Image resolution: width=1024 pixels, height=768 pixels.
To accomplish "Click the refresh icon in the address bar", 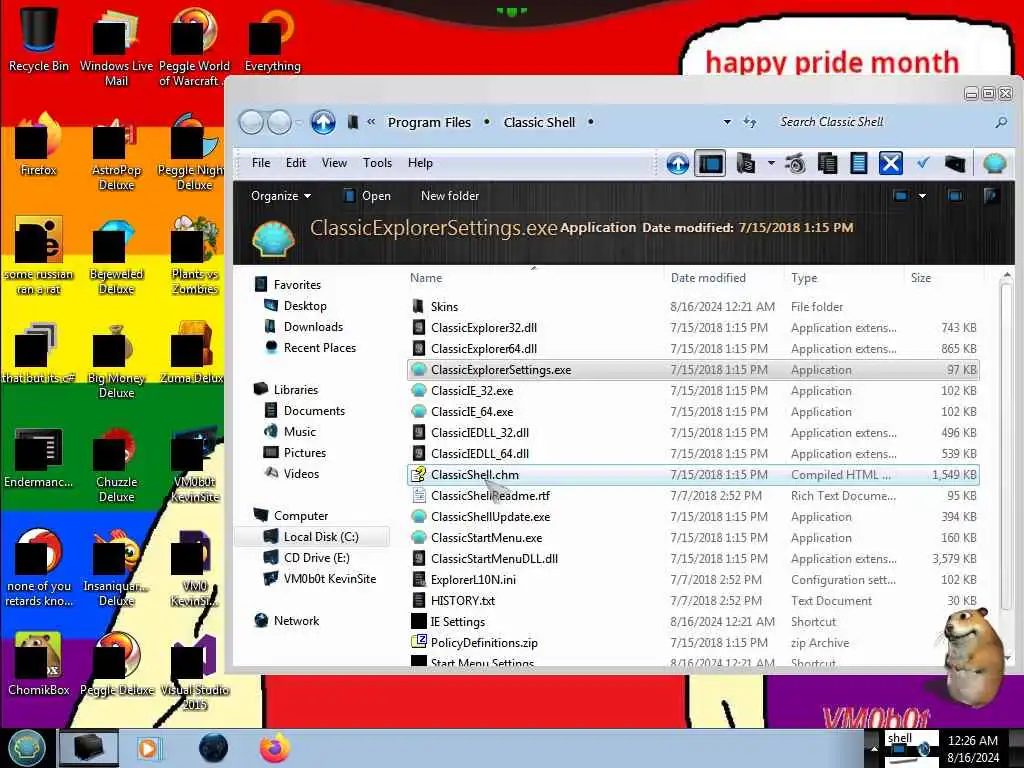I will point(750,122).
